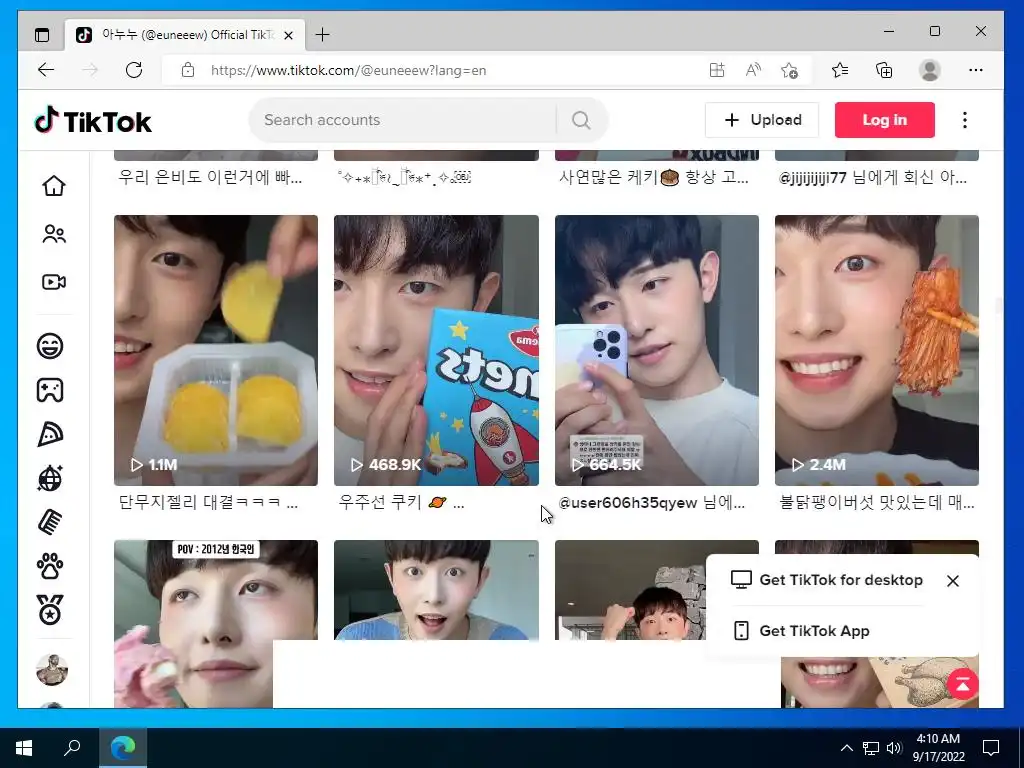Open the volume speaker tray icon
Image resolution: width=1024 pixels, height=768 pixels.
(894, 748)
